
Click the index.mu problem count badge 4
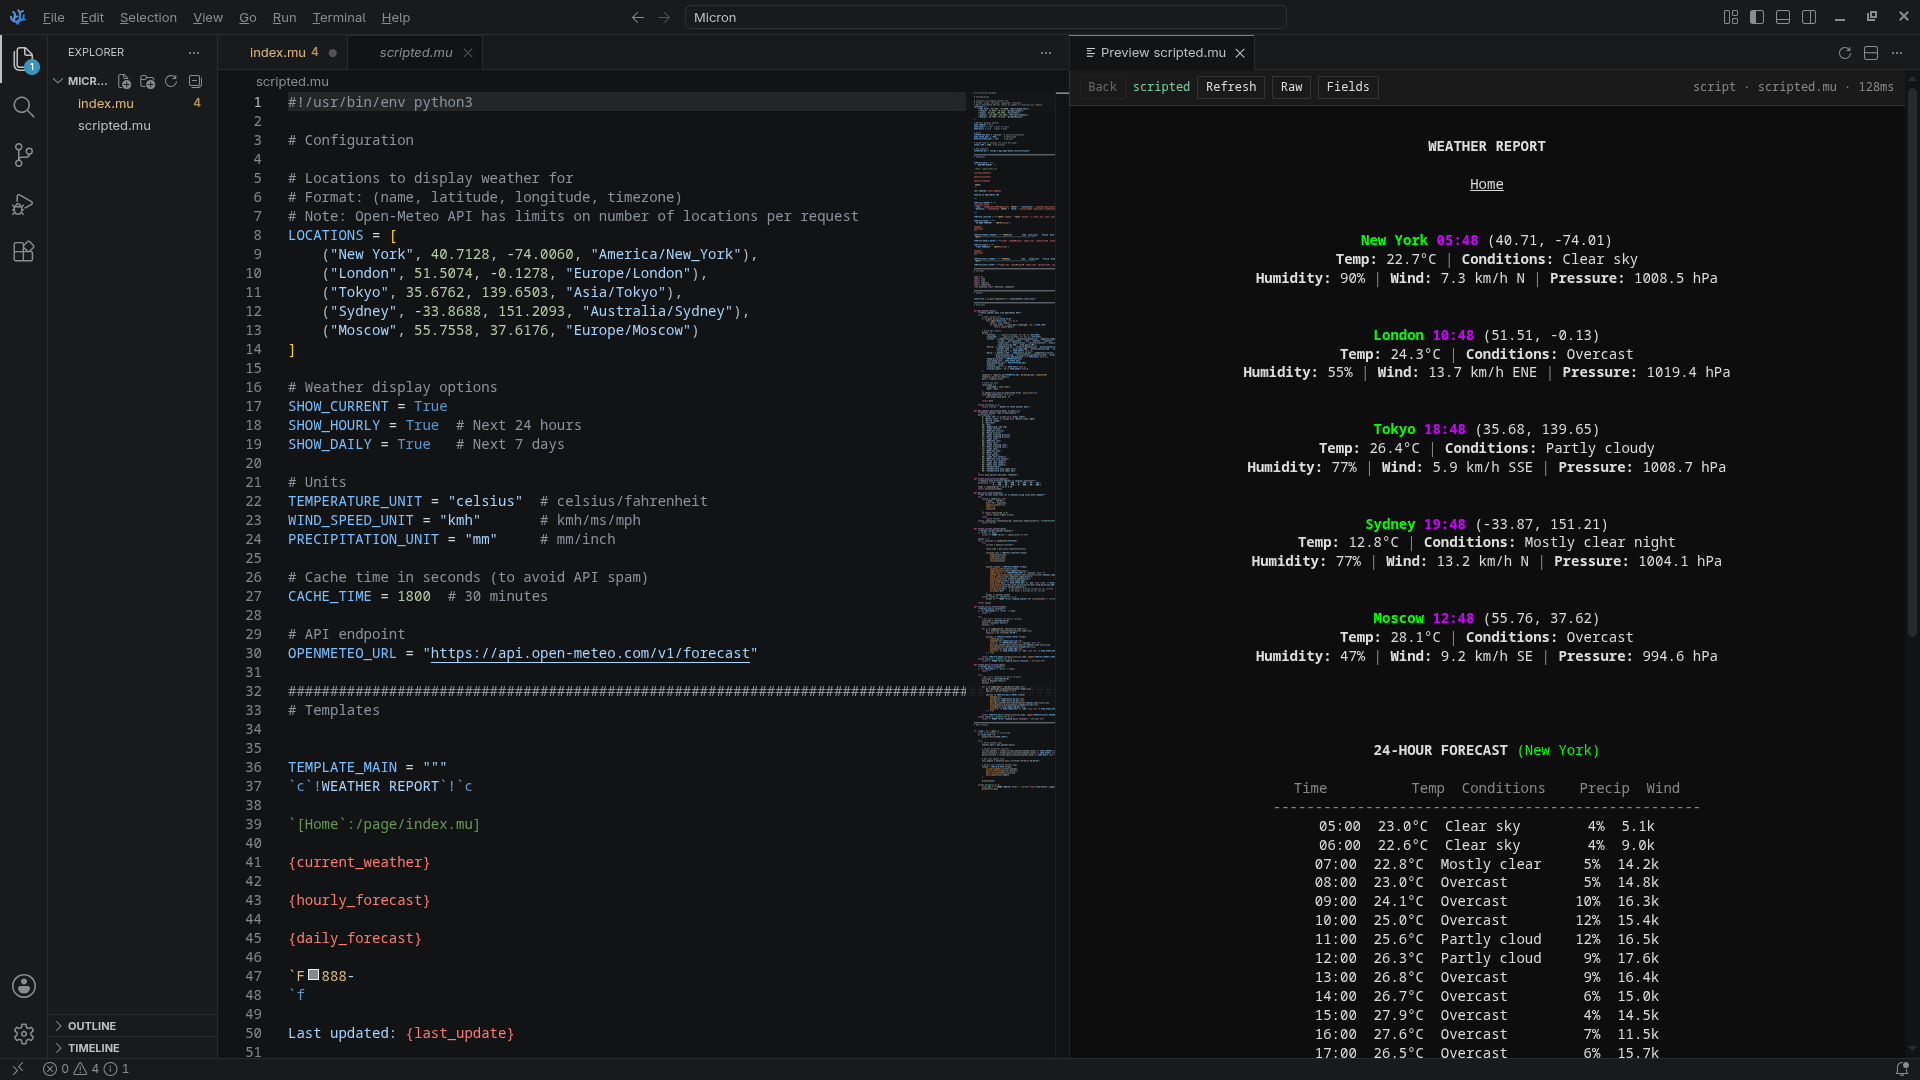197,103
